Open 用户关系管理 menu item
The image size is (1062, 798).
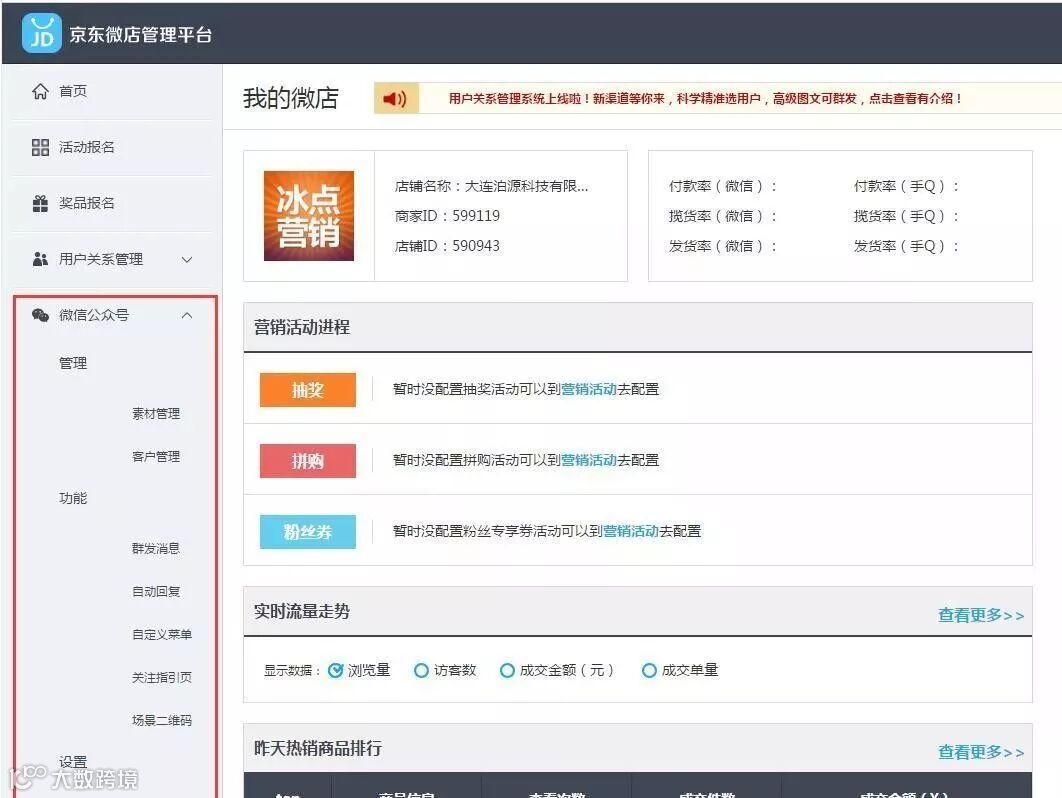point(101,259)
